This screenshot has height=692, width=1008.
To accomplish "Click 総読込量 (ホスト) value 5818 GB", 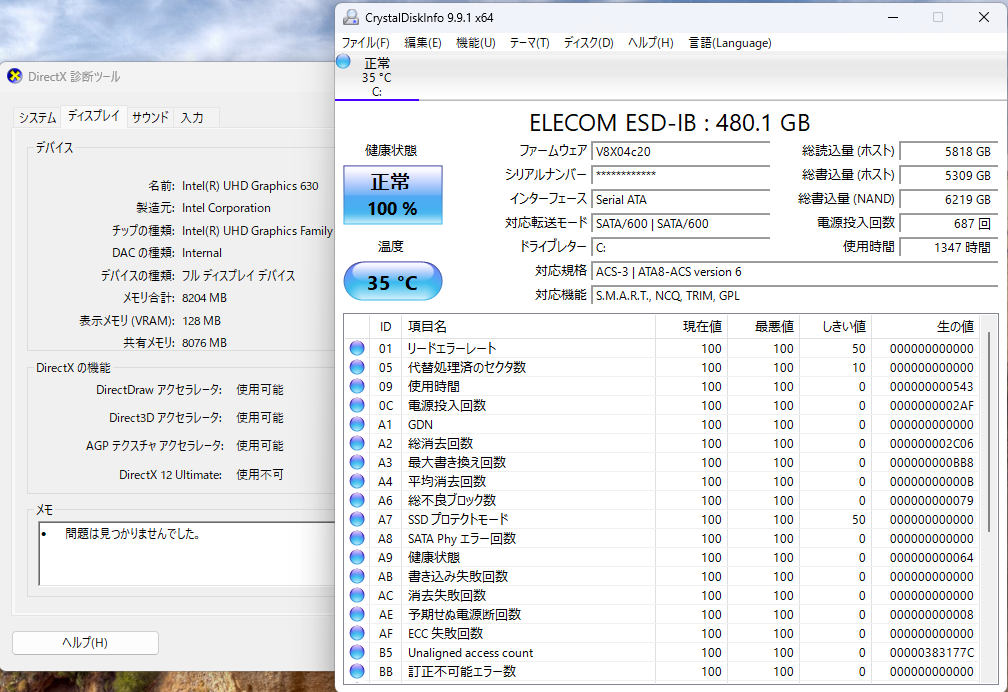I will pyautogui.click(x=948, y=152).
